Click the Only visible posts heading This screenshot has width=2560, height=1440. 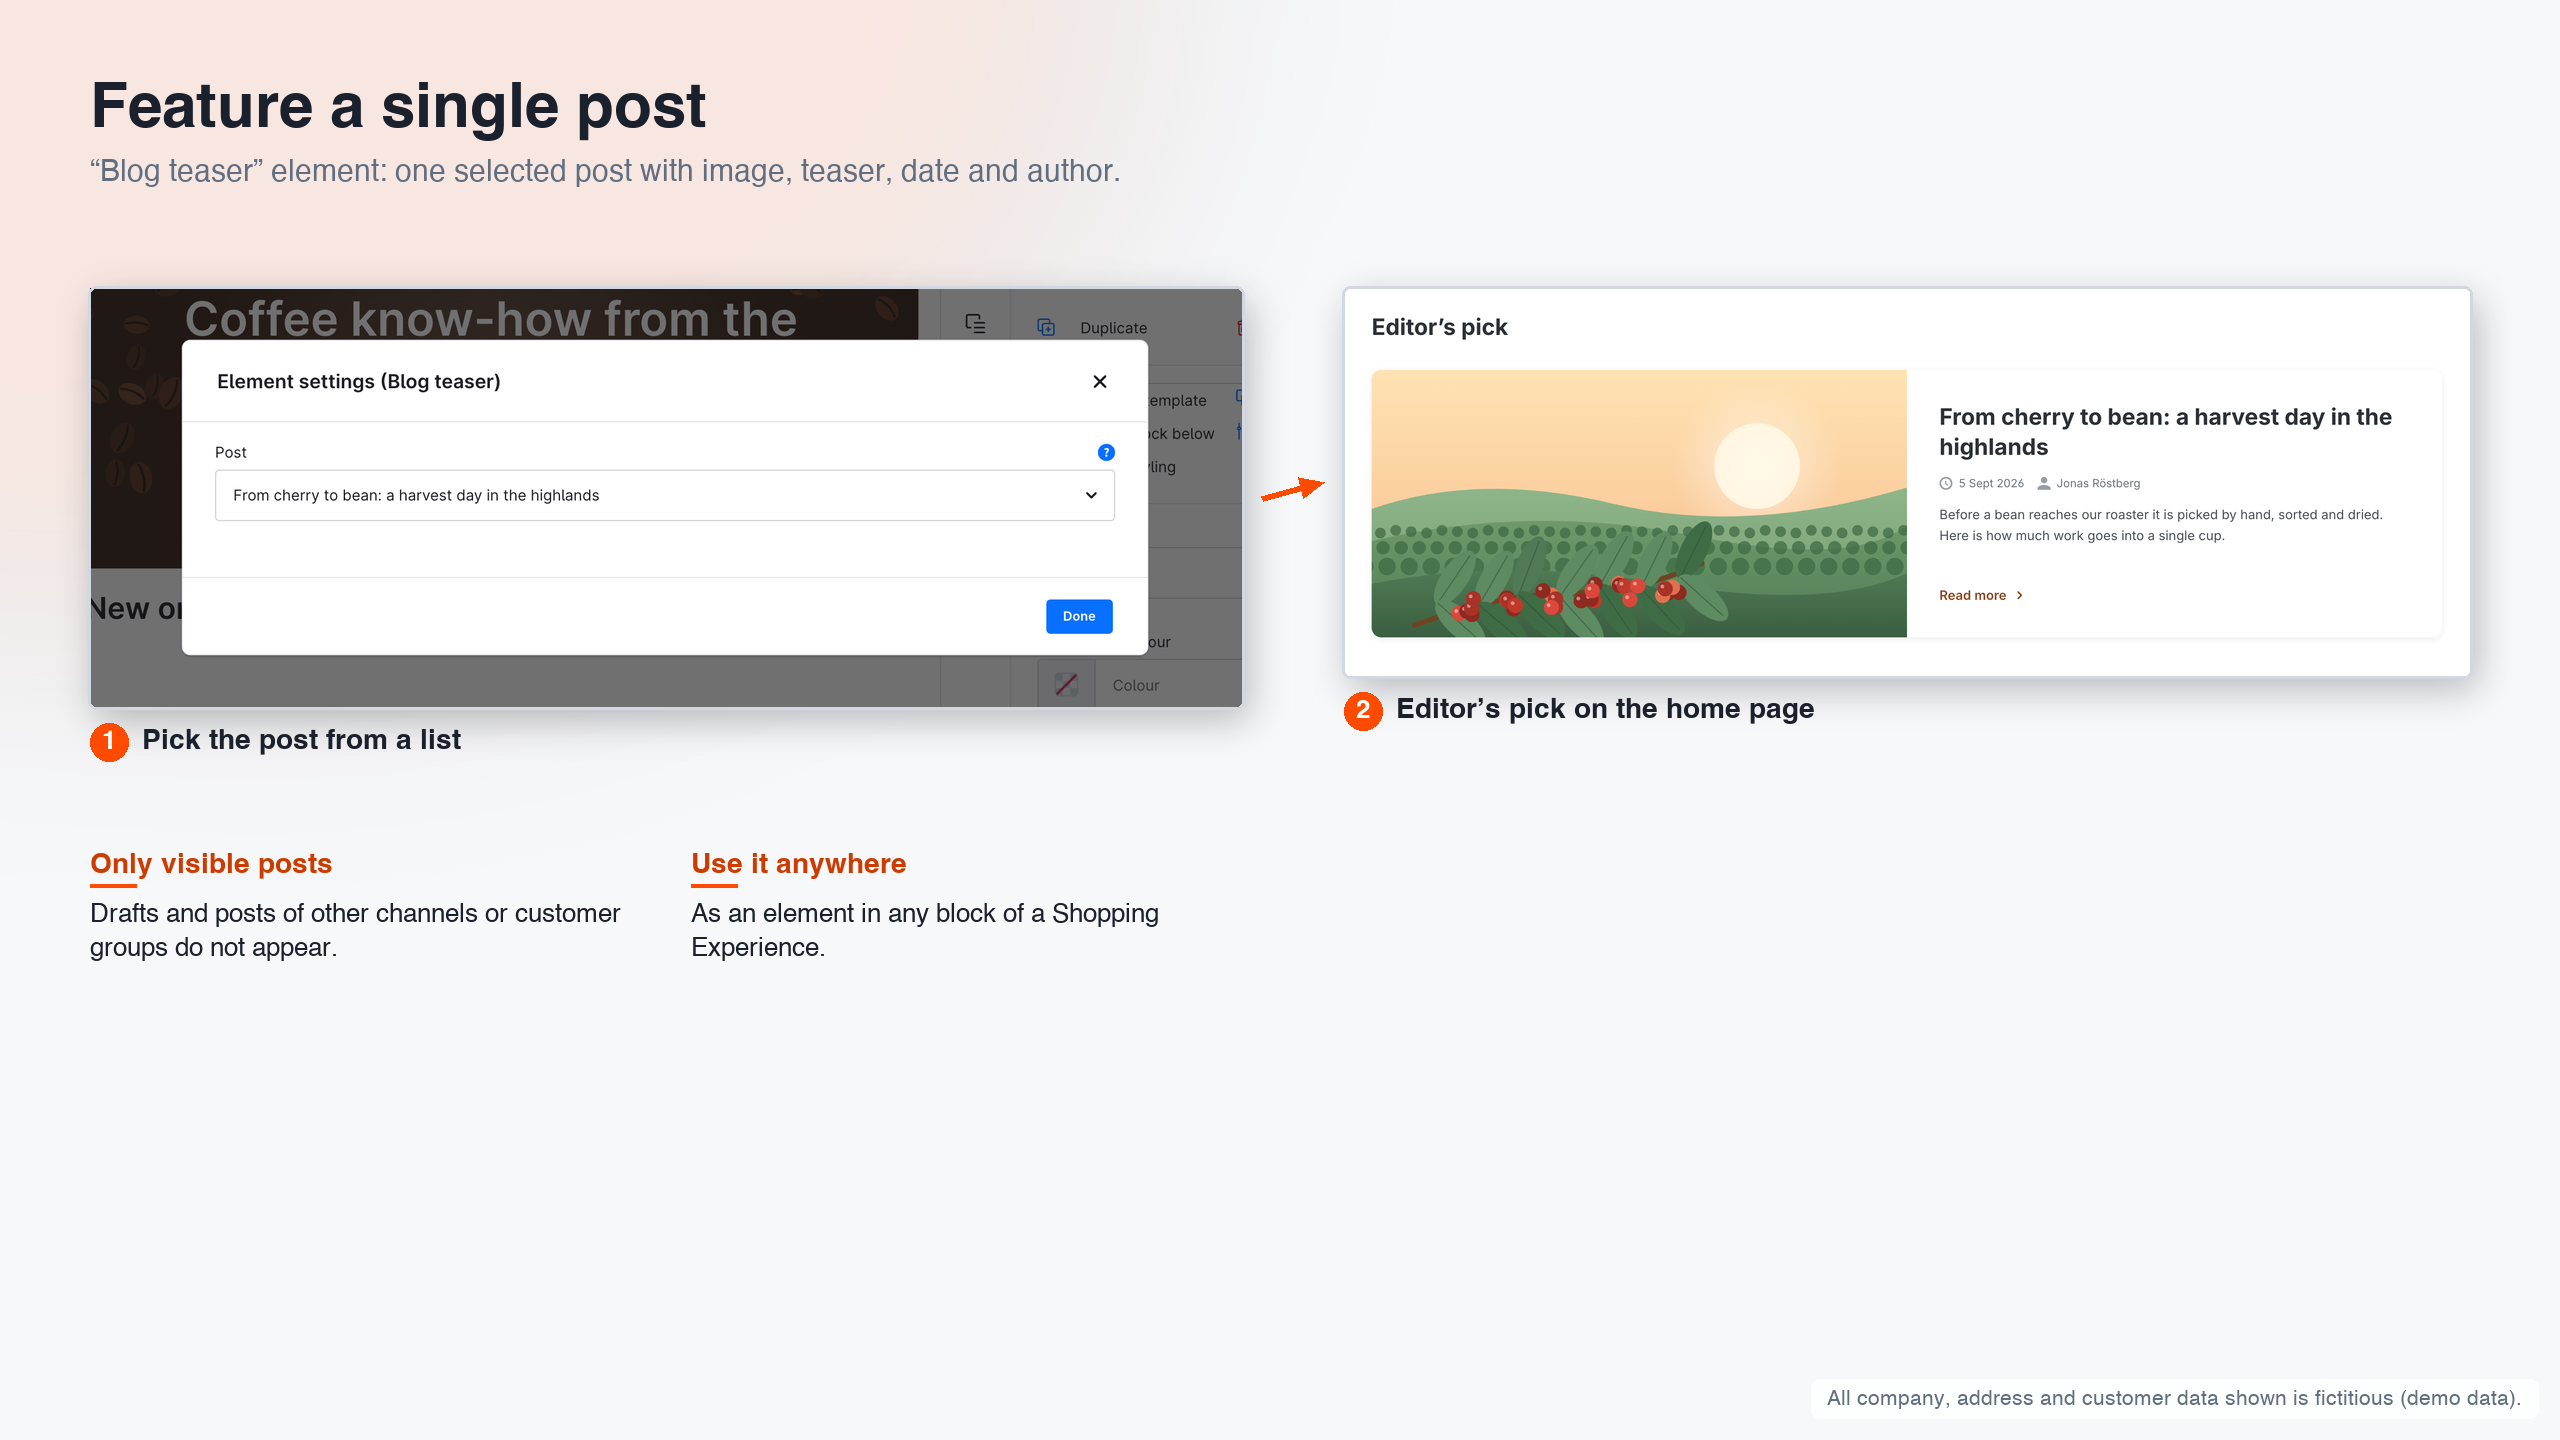click(x=211, y=863)
